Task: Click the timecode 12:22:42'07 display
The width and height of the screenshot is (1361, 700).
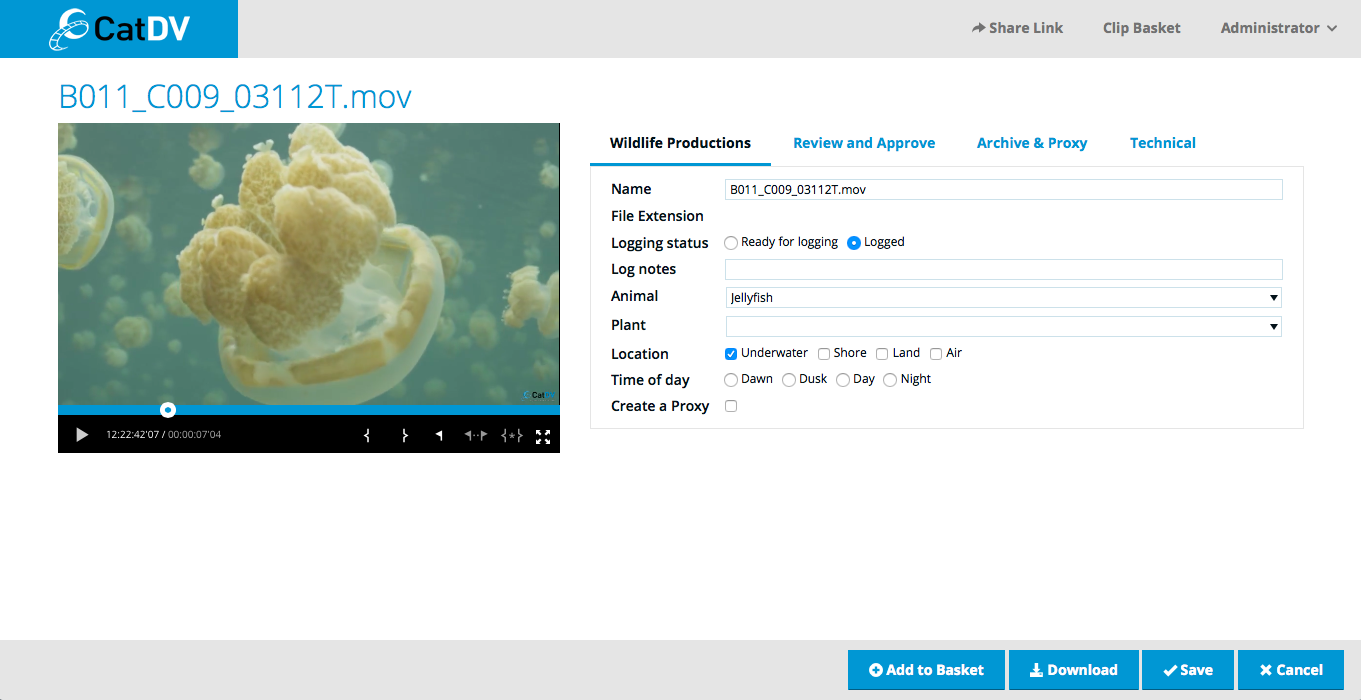Action: pos(133,435)
